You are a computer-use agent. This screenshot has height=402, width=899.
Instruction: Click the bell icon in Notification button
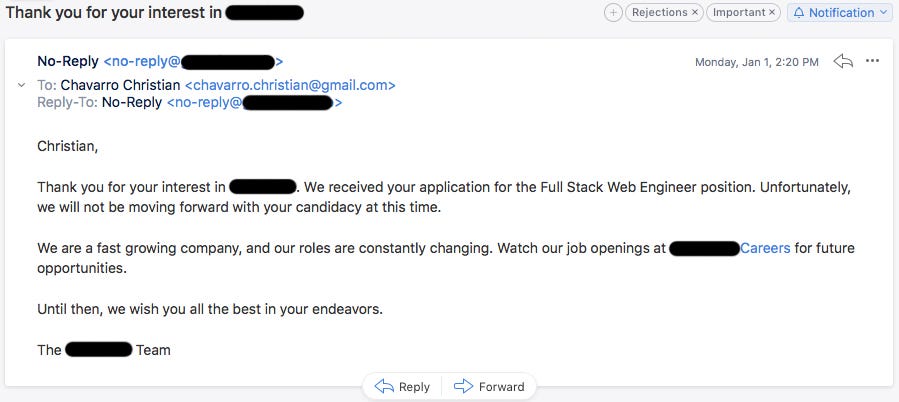[799, 13]
